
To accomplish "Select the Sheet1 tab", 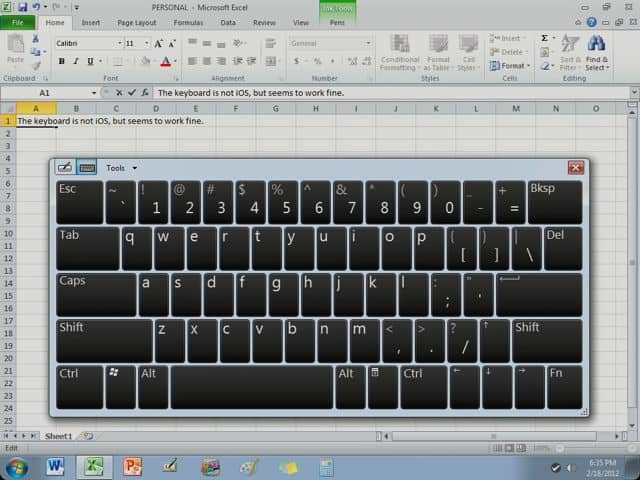I will [58, 436].
